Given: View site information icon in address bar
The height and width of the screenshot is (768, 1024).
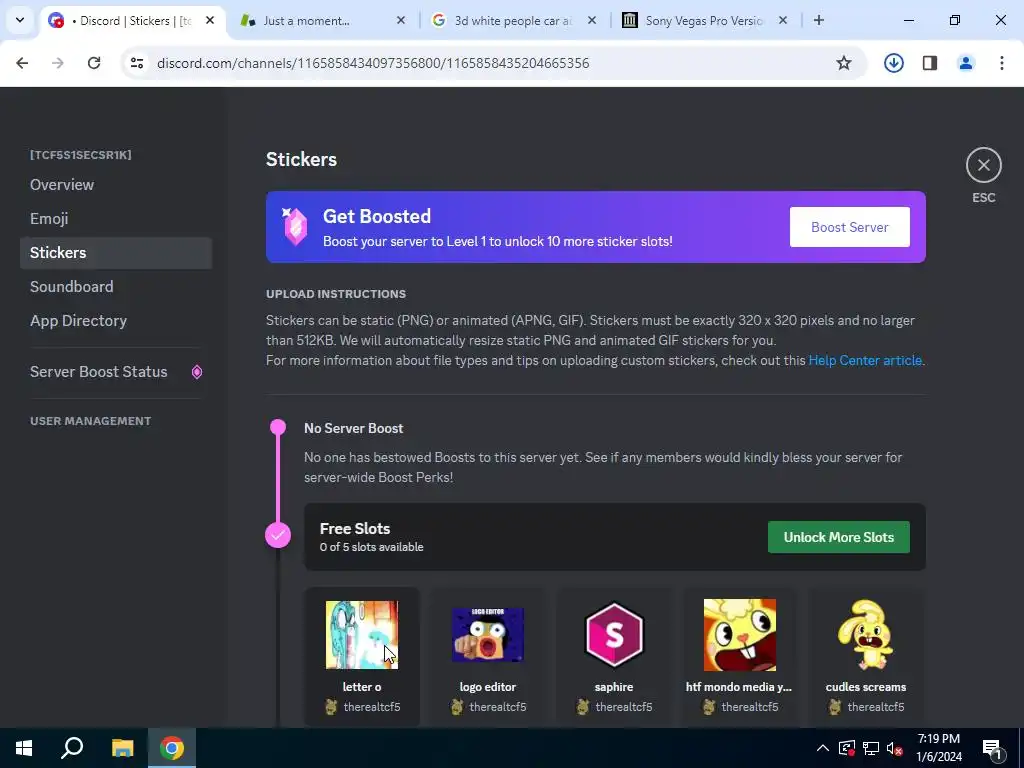Looking at the screenshot, I should [137, 63].
